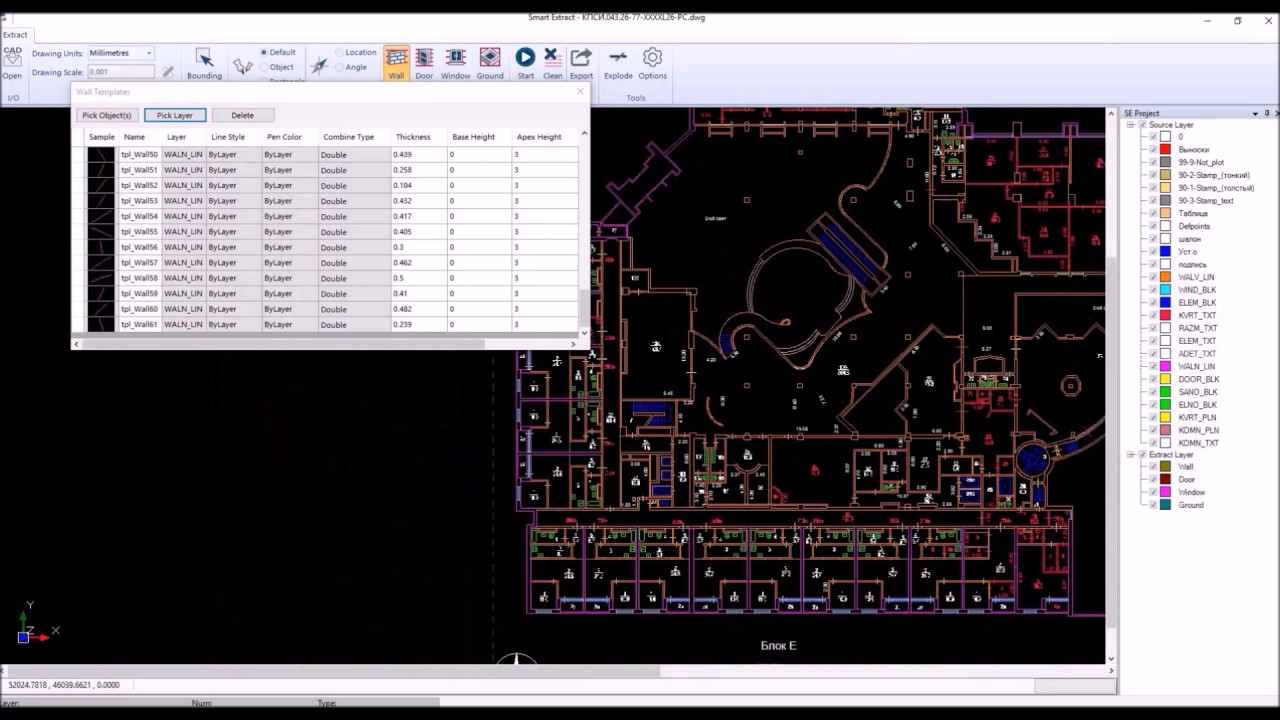Click the Drawing Scale input field

121,72
